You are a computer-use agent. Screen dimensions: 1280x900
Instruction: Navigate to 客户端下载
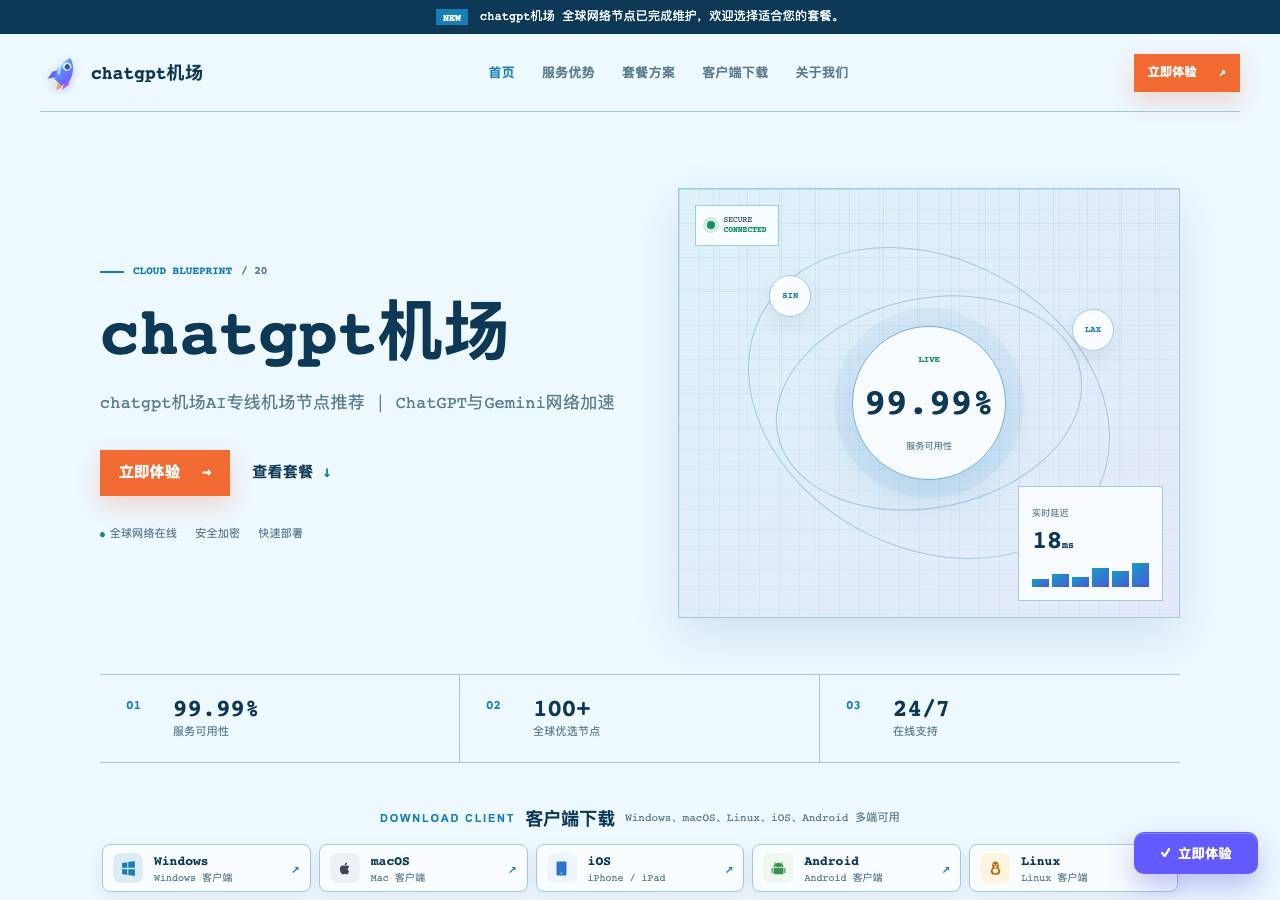tap(735, 72)
